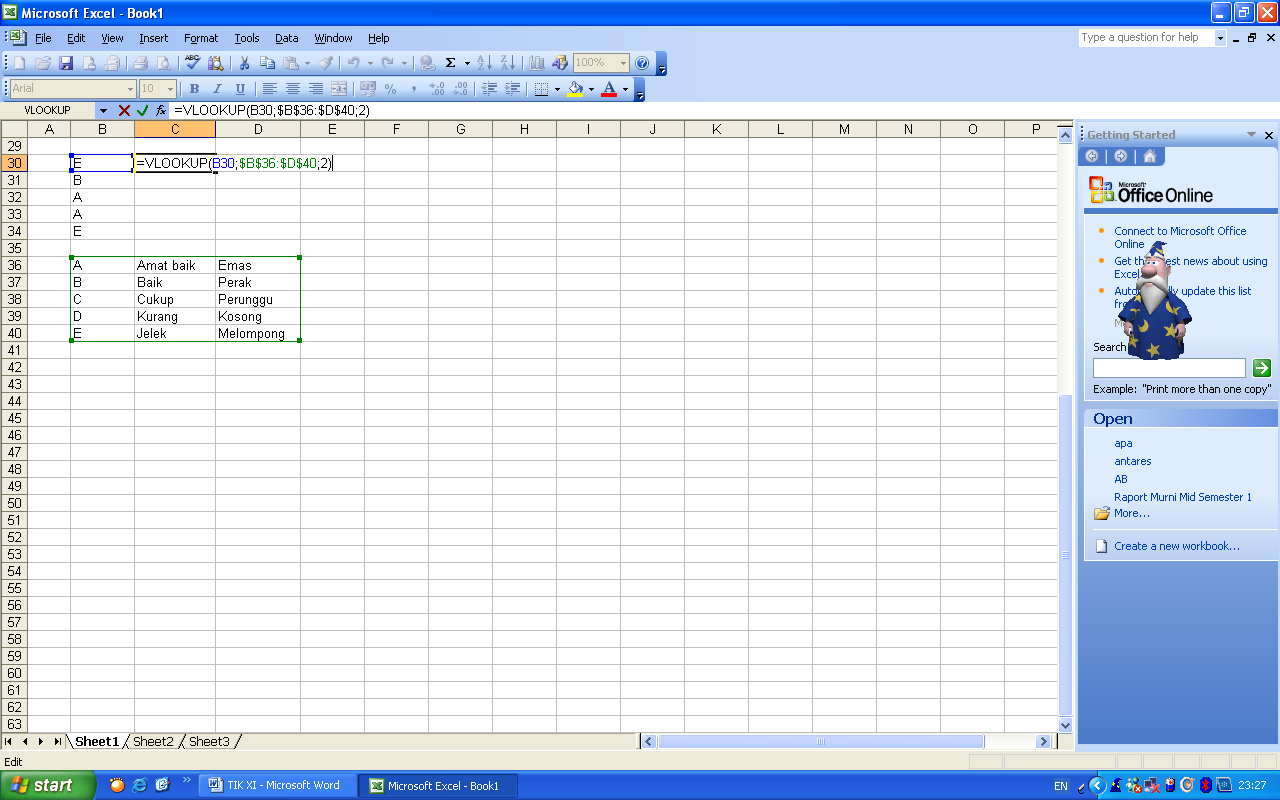Open the Font name dropdown
The image size is (1280, 800).
[128, 89]
